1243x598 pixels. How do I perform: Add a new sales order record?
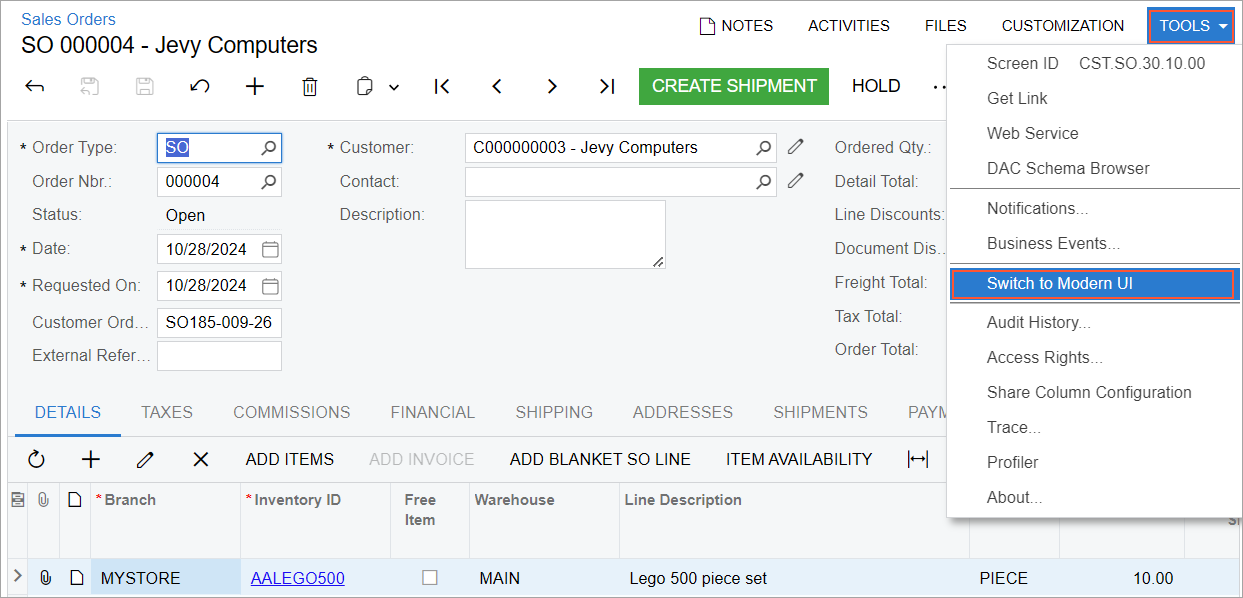click(255, 87)
